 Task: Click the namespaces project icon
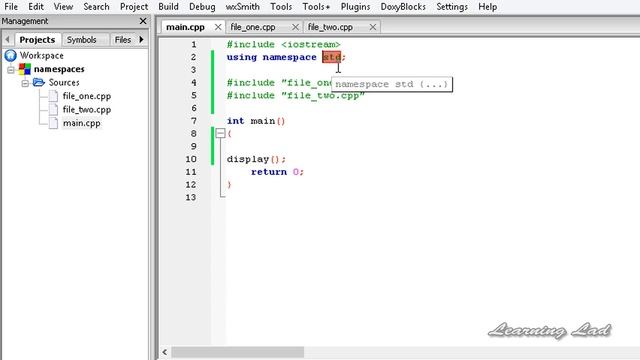coord(24,69)
